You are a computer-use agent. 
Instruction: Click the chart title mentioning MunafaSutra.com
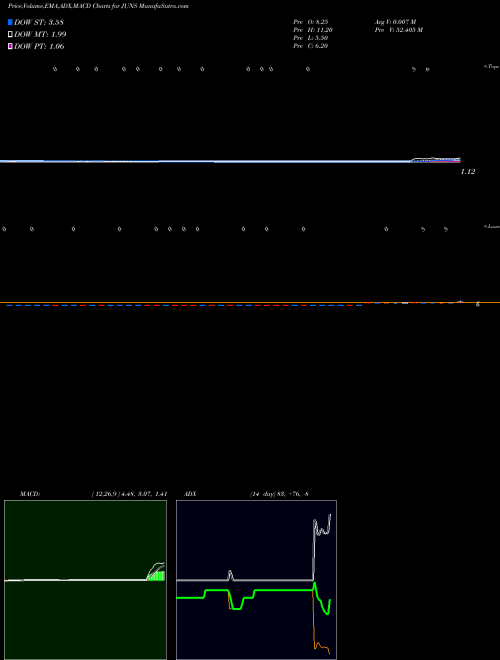[x=98, y=6]
